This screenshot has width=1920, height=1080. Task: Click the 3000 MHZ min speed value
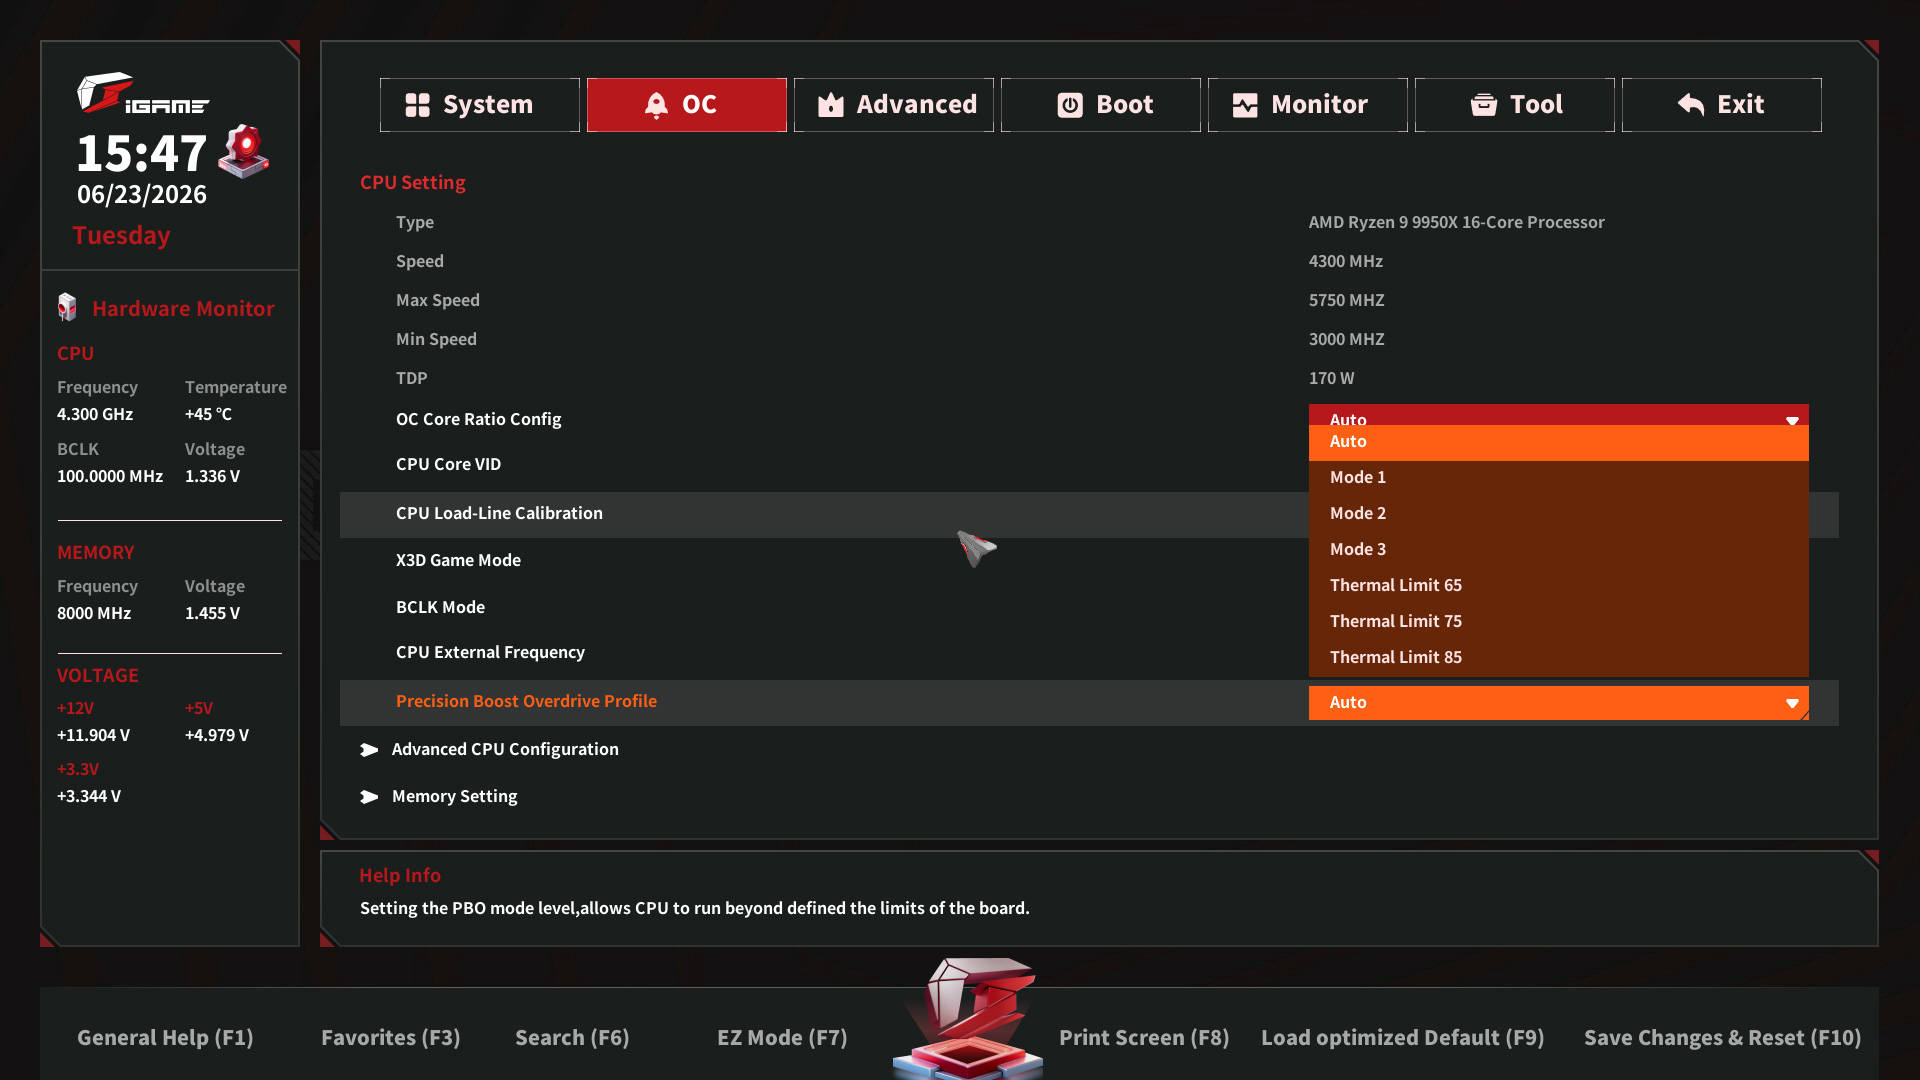click(1347, 340)
